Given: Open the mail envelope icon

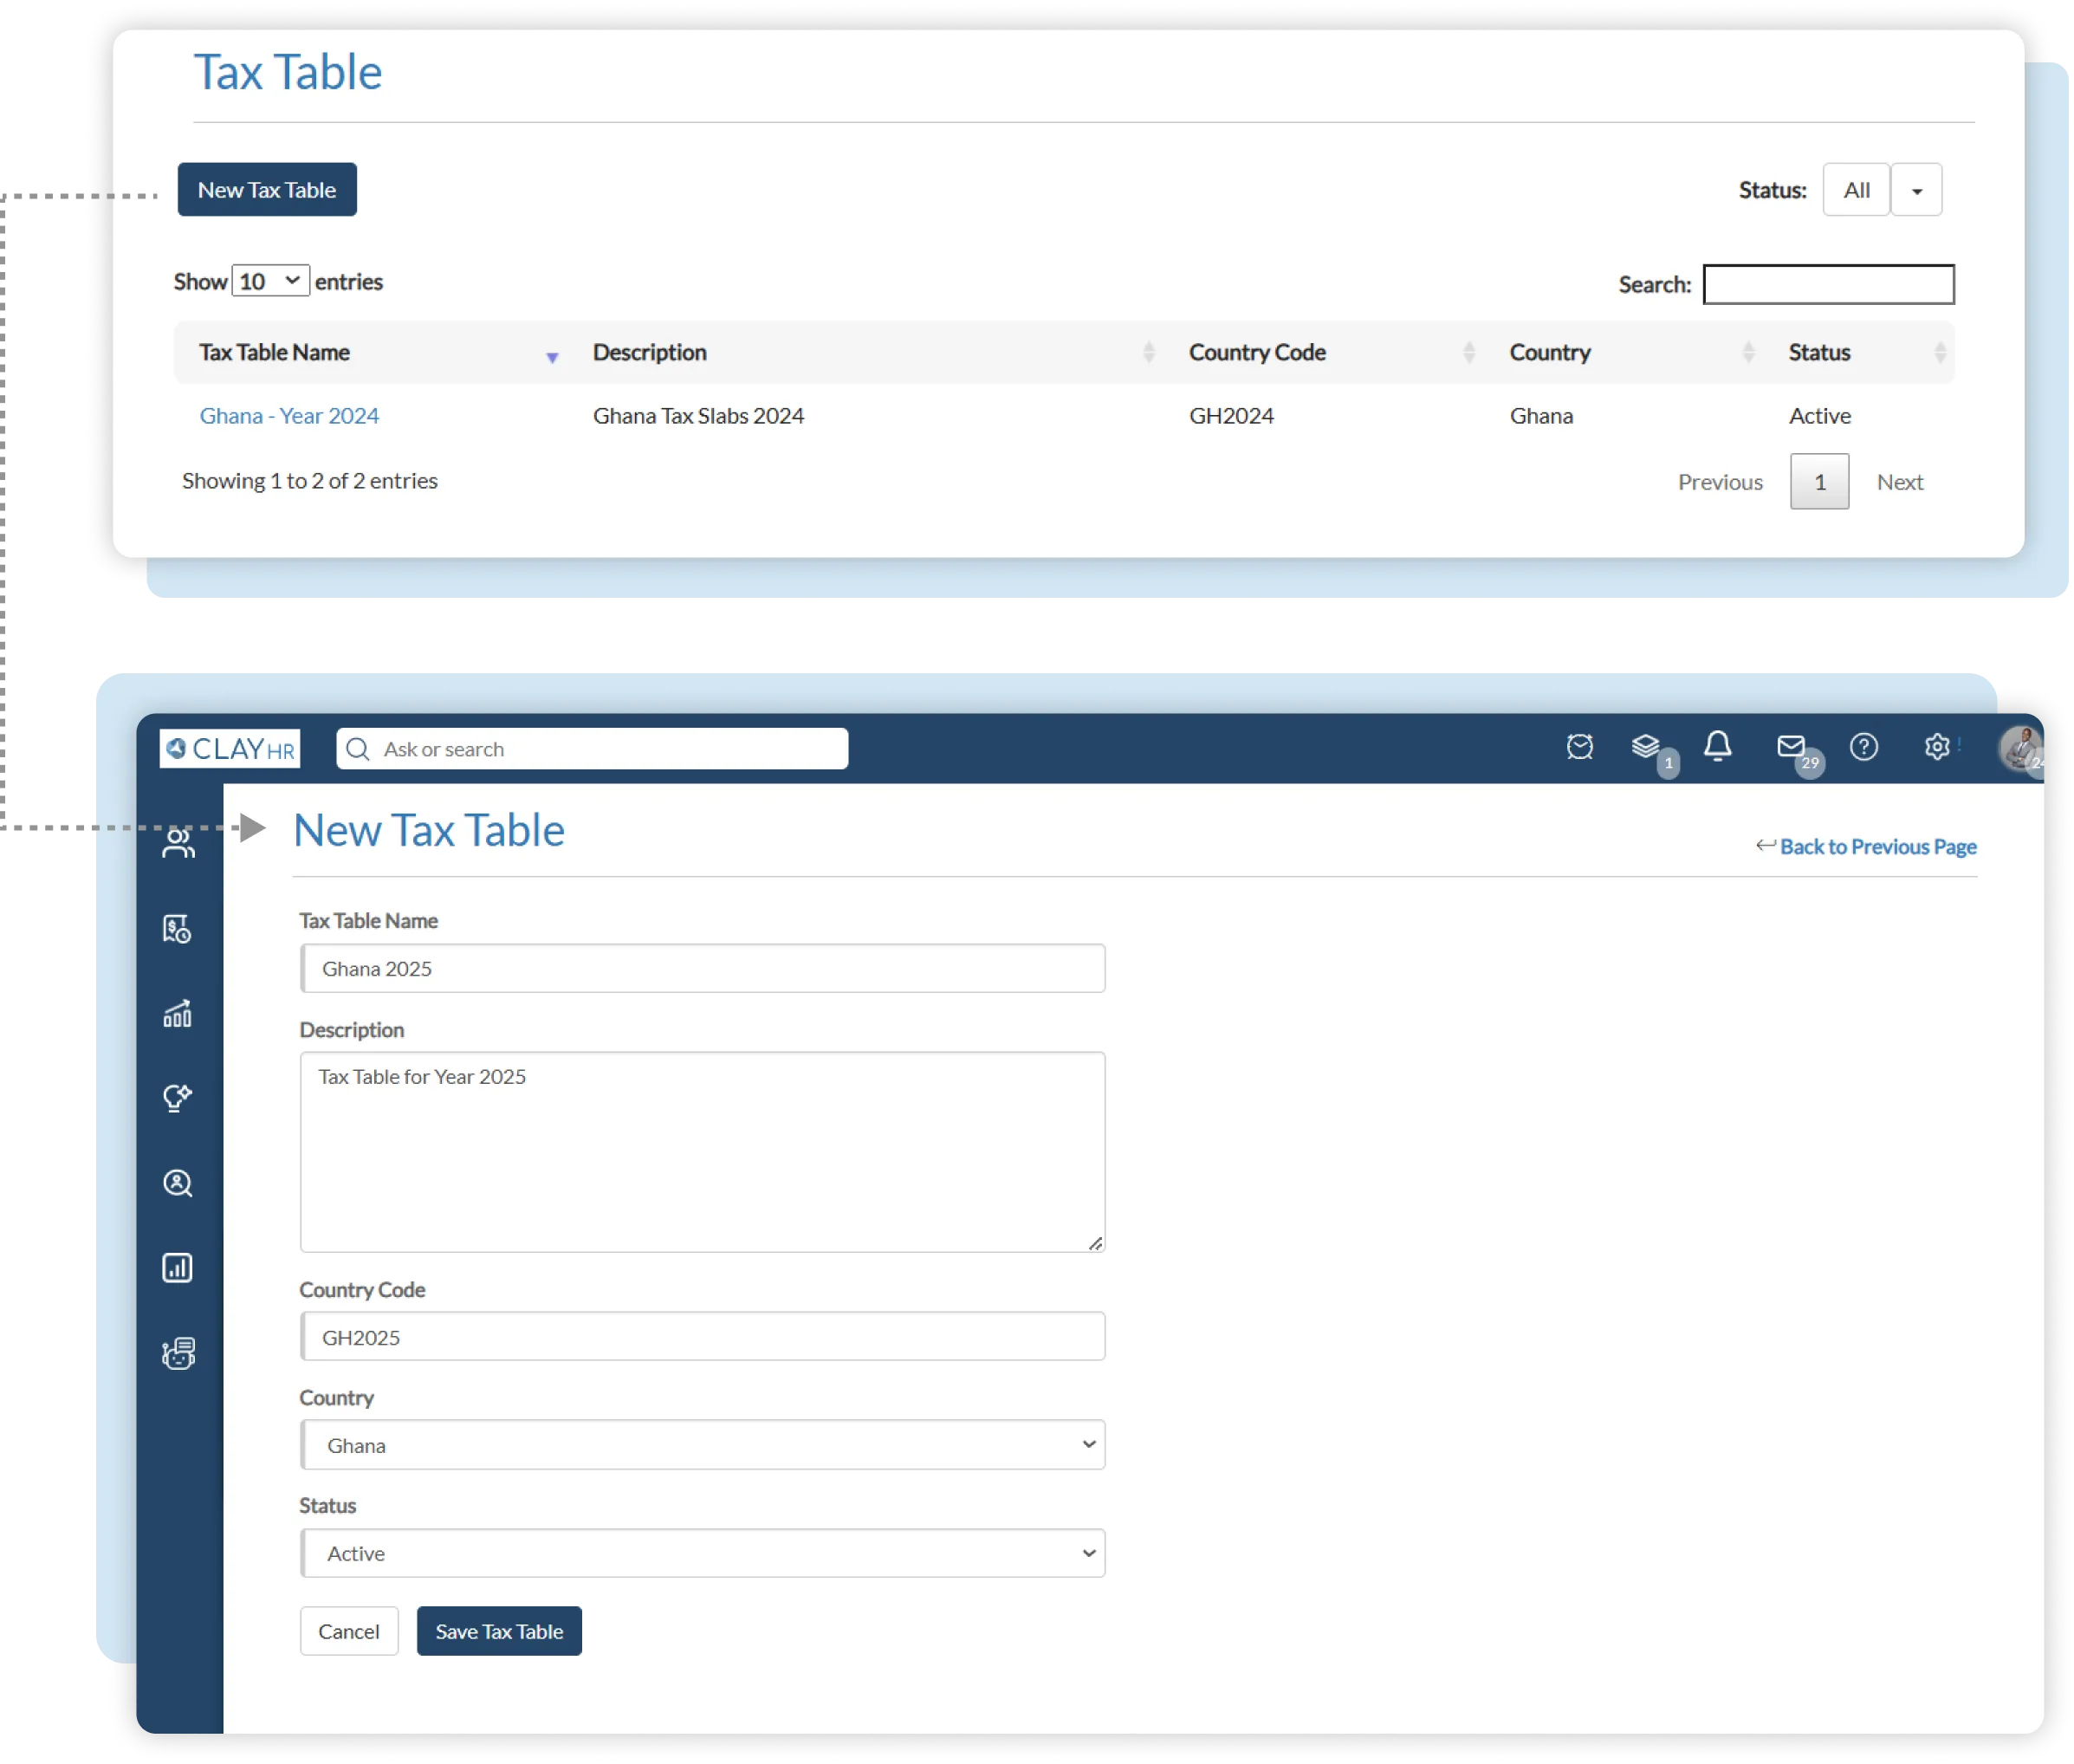Looking at the screenshot, I should (1790, 747).
